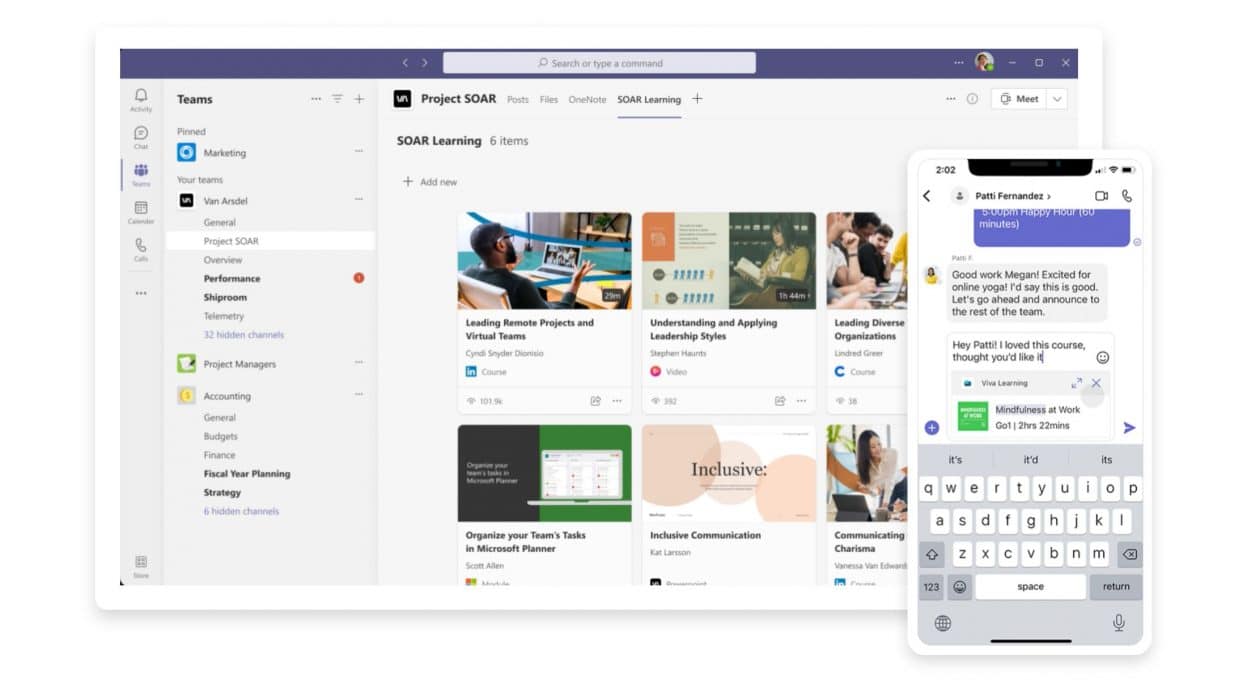
Task: Expand the 32 hidden channels list
Action: 244,335
